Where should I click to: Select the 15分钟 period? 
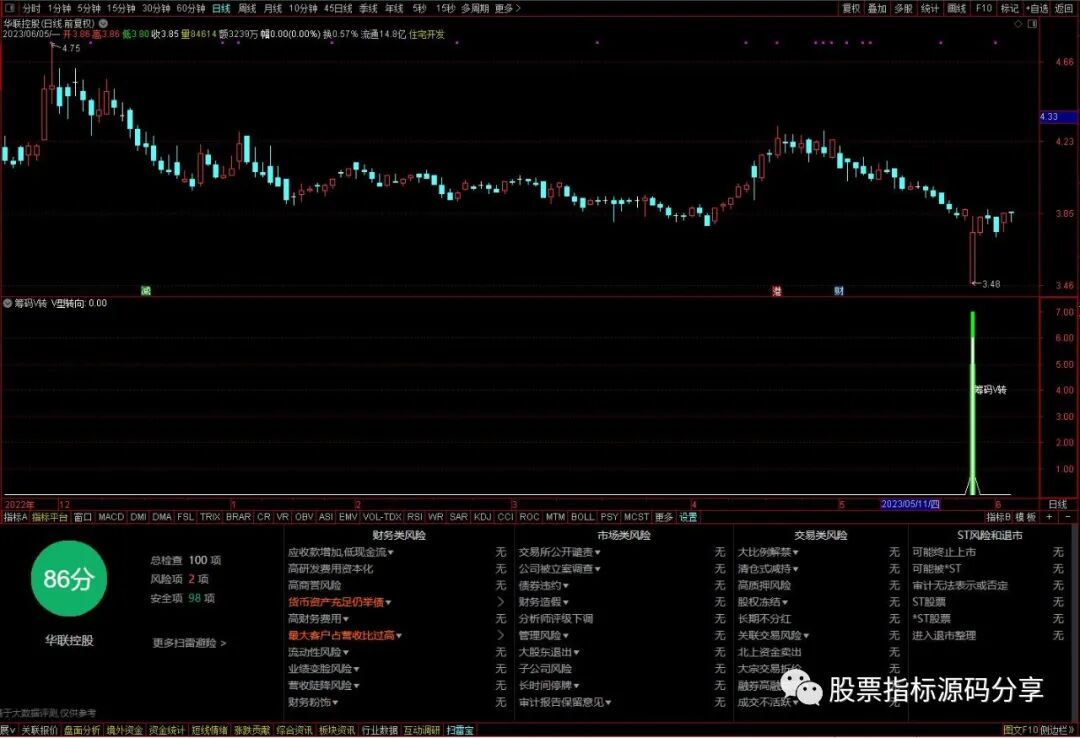click(121, 8)
